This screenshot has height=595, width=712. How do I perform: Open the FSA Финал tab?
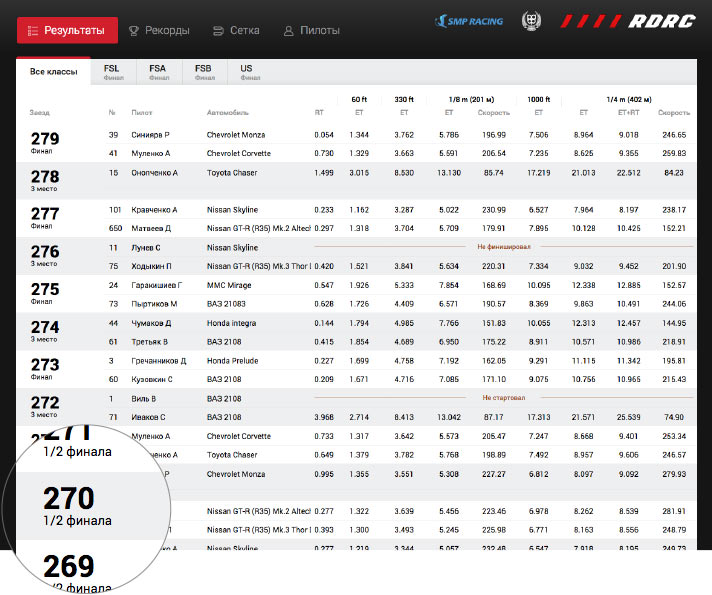pyautogui.click(x=160, y=72)
